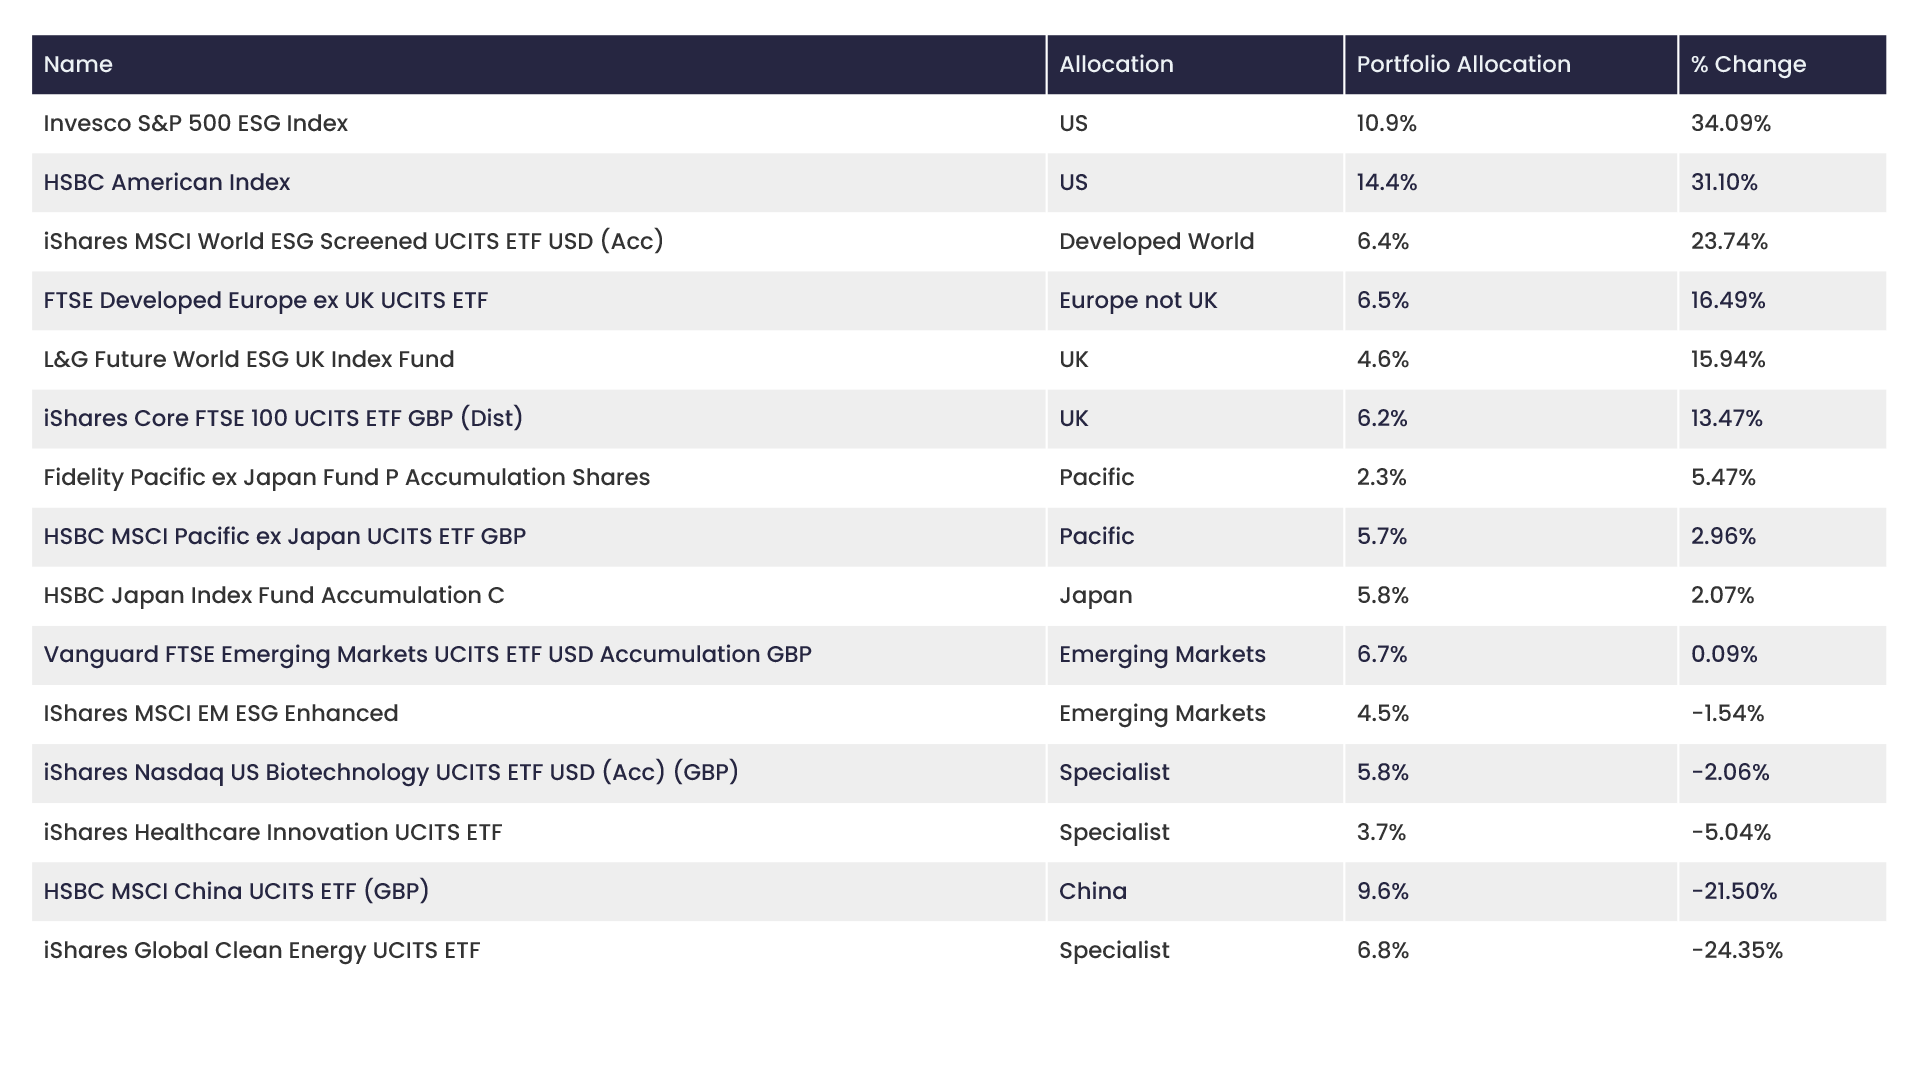Select iShares MSCI EM ESG Enhanced fund
The image size is (1920, 1080).
[x=221, y=714]
